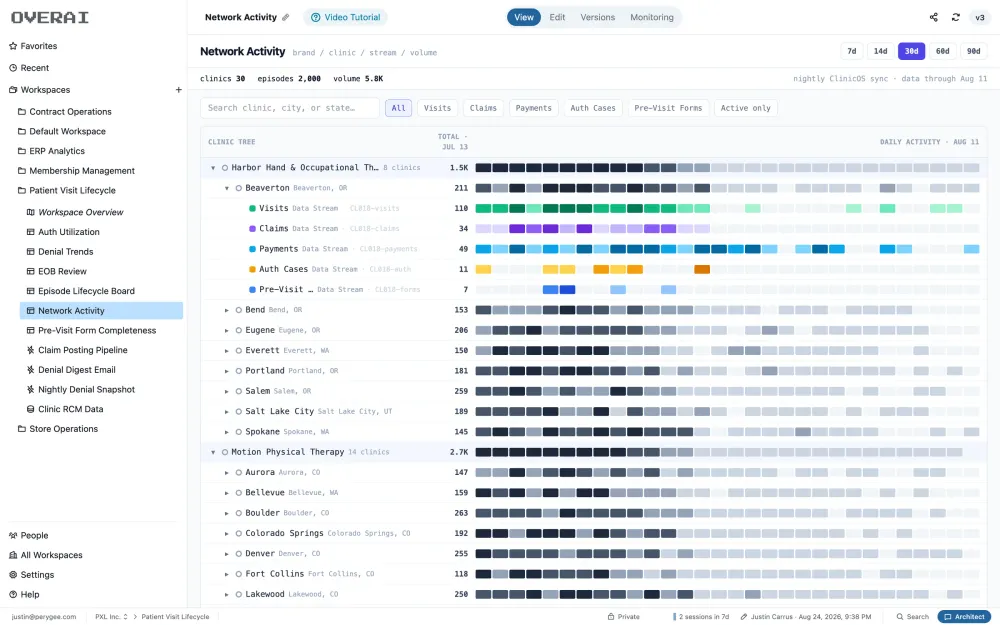Select the 30d time range
Image resolution: width=1000 pixels, height=625 pixels.
click(911, 51)
